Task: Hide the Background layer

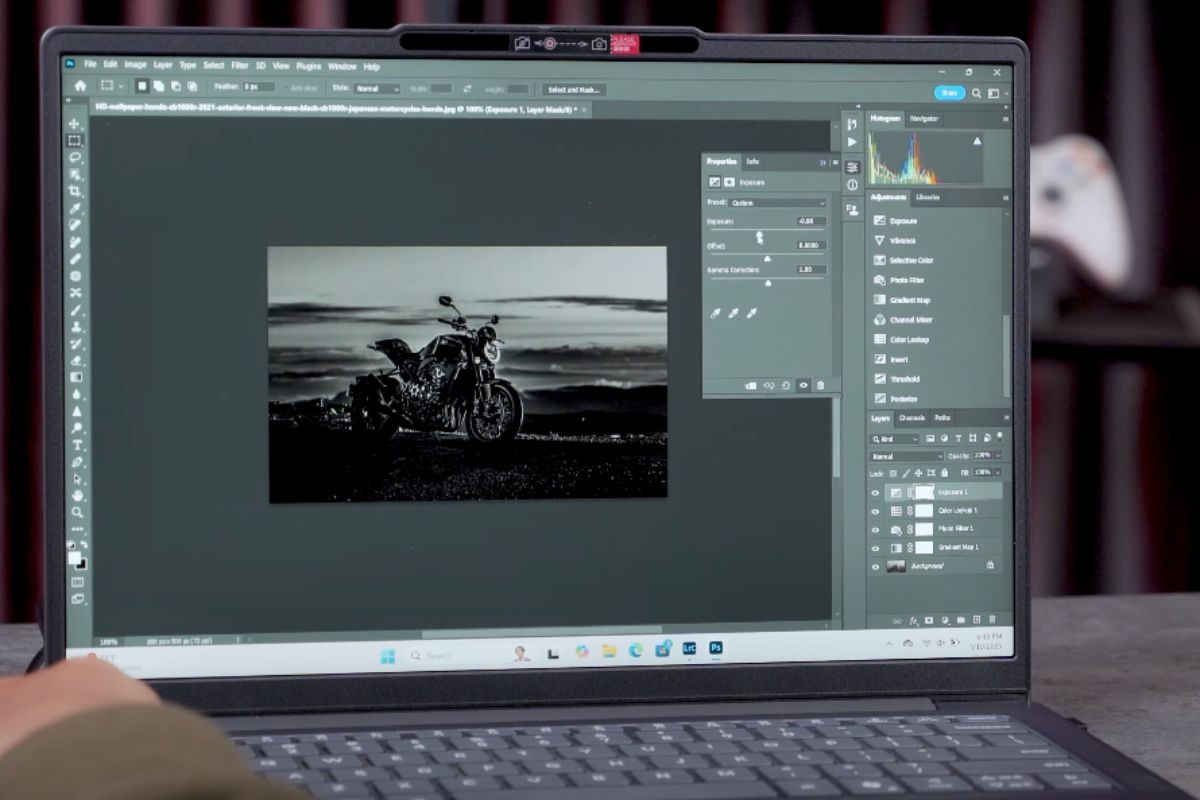Action: point(876,566)
